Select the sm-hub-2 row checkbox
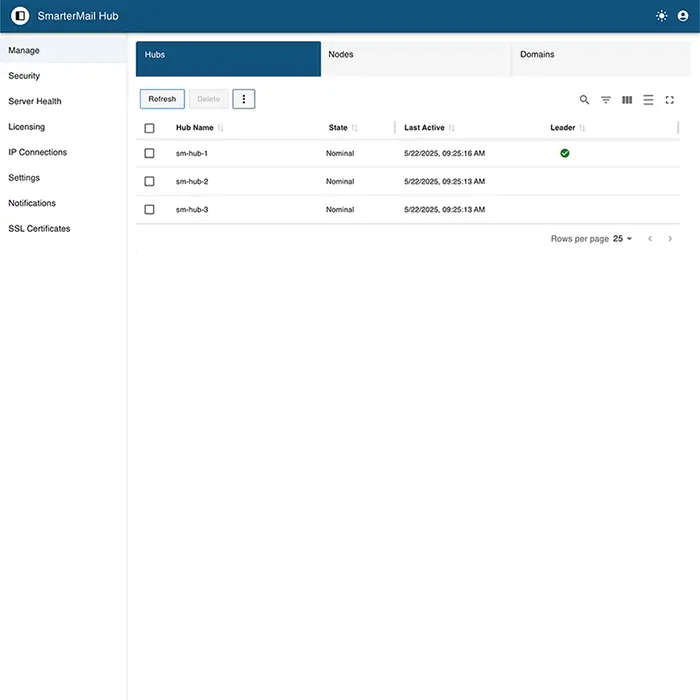The image size is (700, 700). click(150, 181)
